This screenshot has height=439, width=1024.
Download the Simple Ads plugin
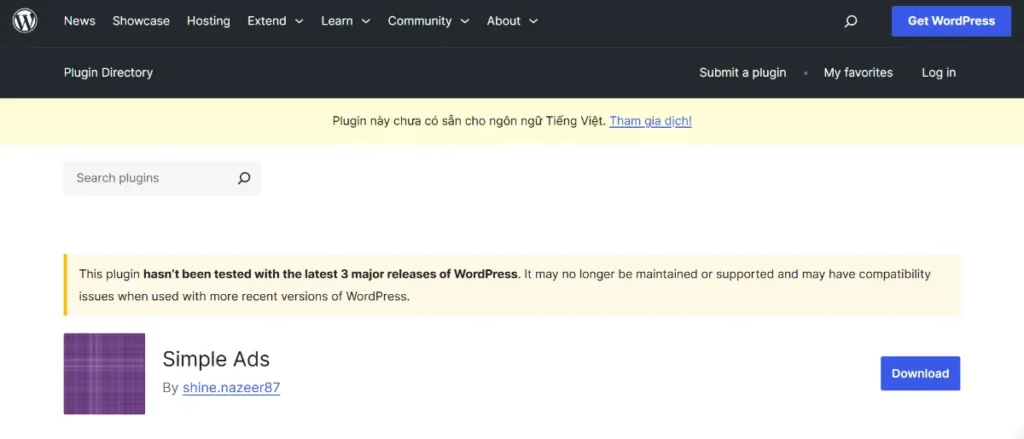point(920,373)
